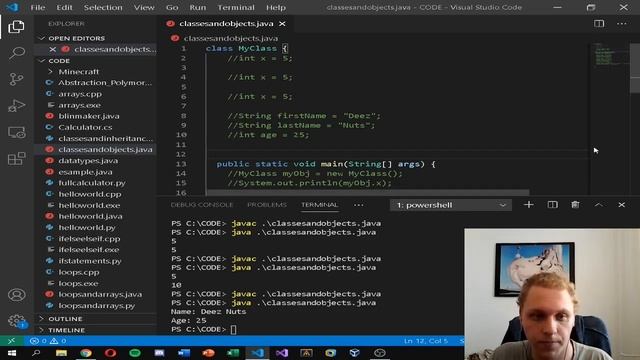This screenshot has height=360, width=640.
Task: Open the Run menu
Action: click(x=198, y=7)
